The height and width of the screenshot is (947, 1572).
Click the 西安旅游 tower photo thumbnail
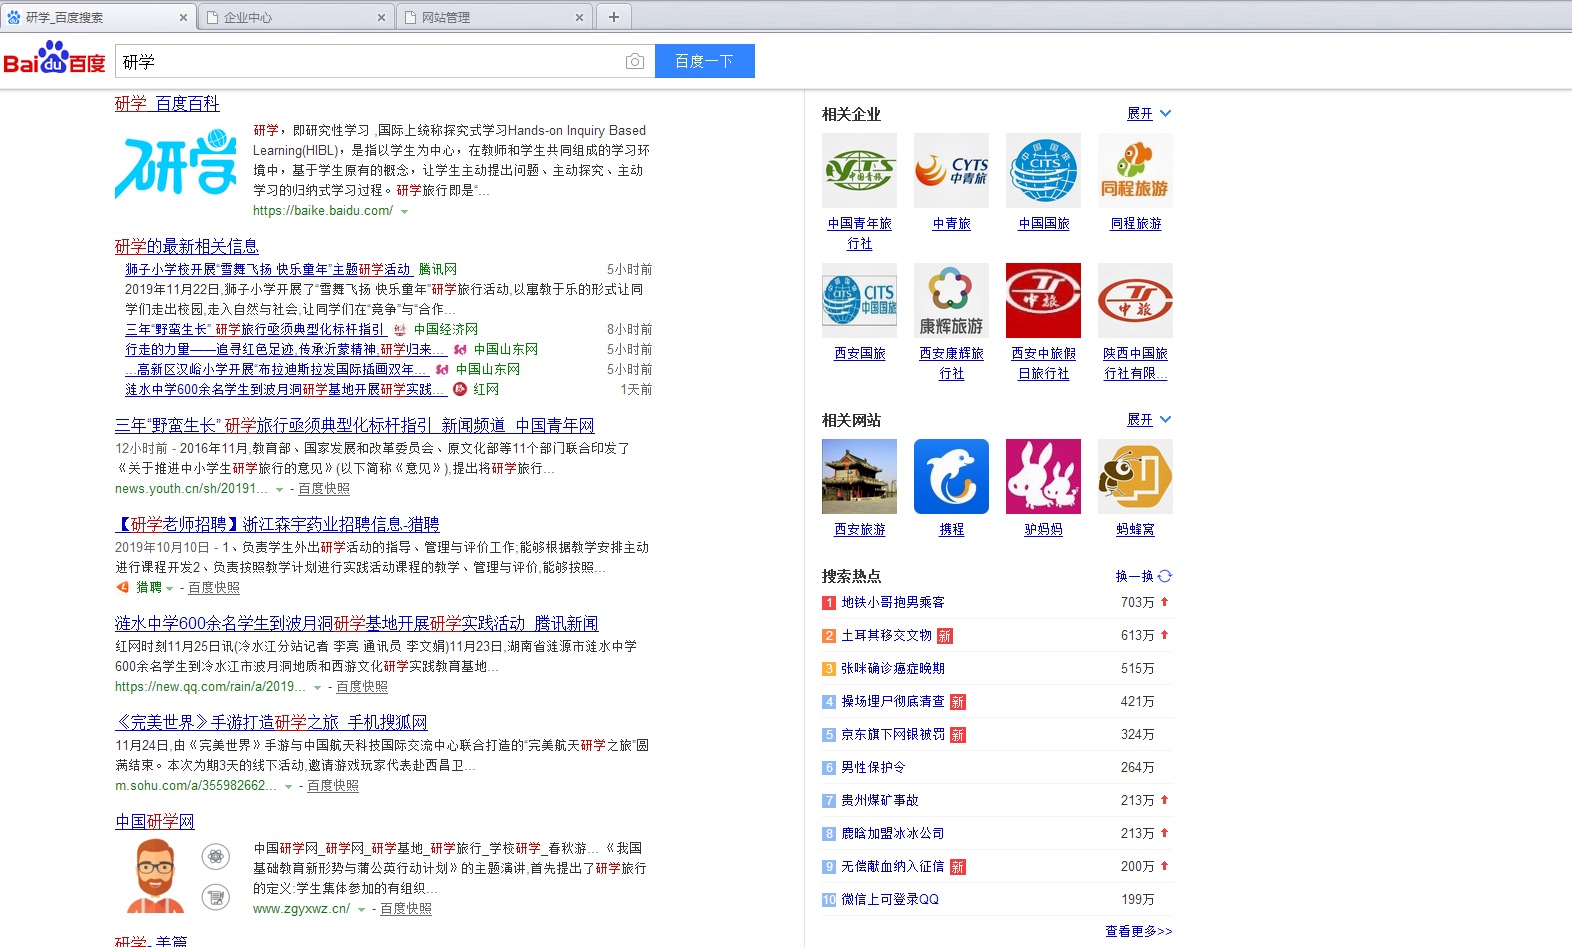[x=859, y=477]
